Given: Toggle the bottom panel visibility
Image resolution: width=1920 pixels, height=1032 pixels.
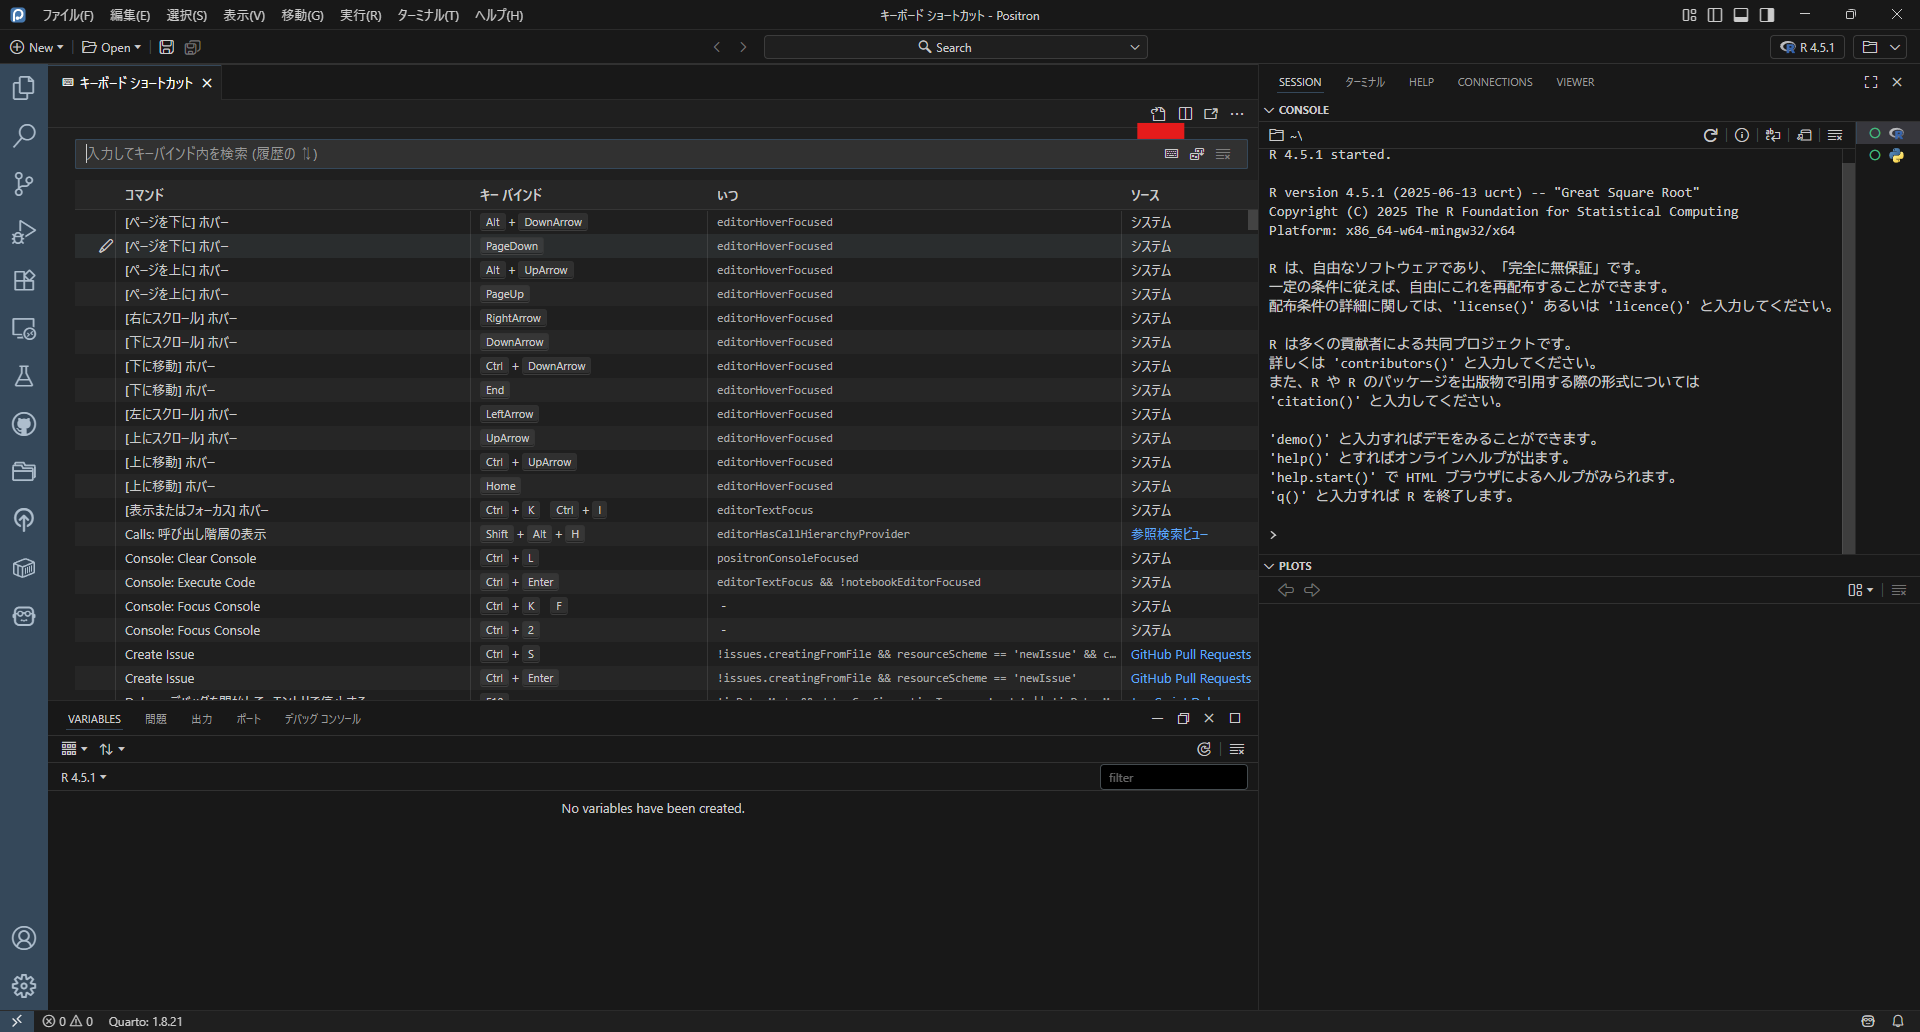Looking at the screenshot, I should (1741, 15).
